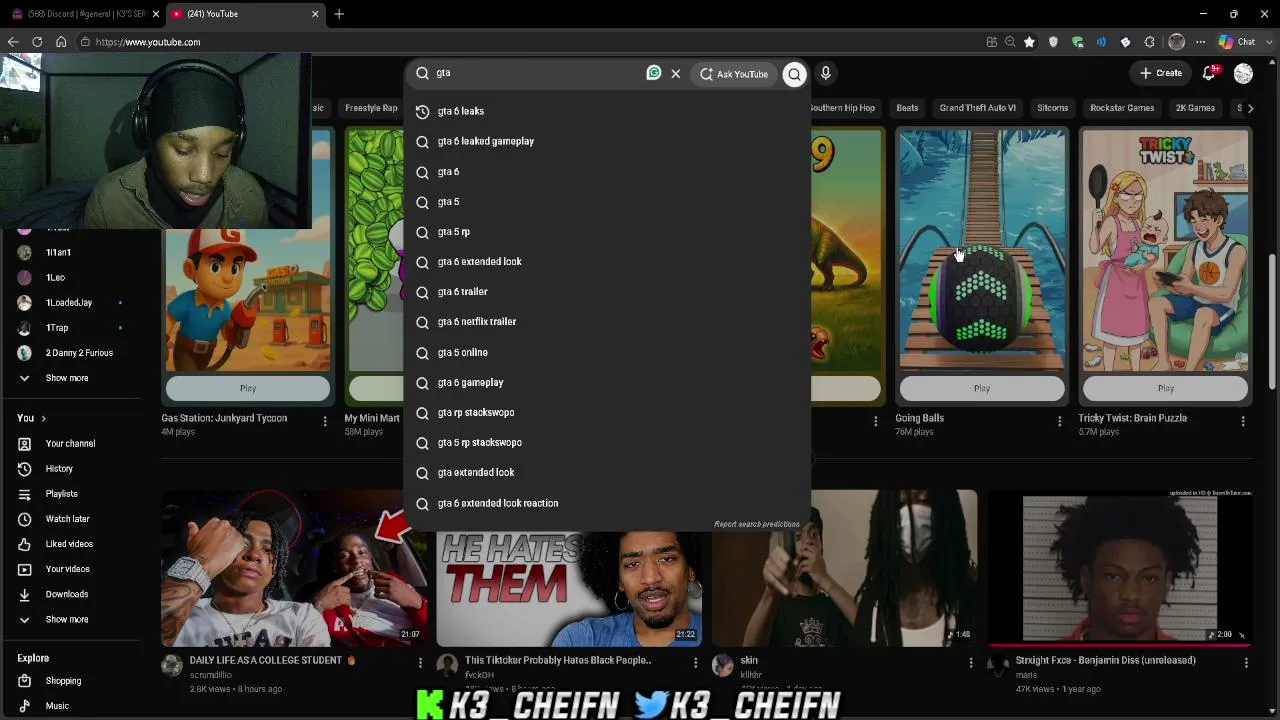Open the YouTube account avatar menu

(1243, 73)
